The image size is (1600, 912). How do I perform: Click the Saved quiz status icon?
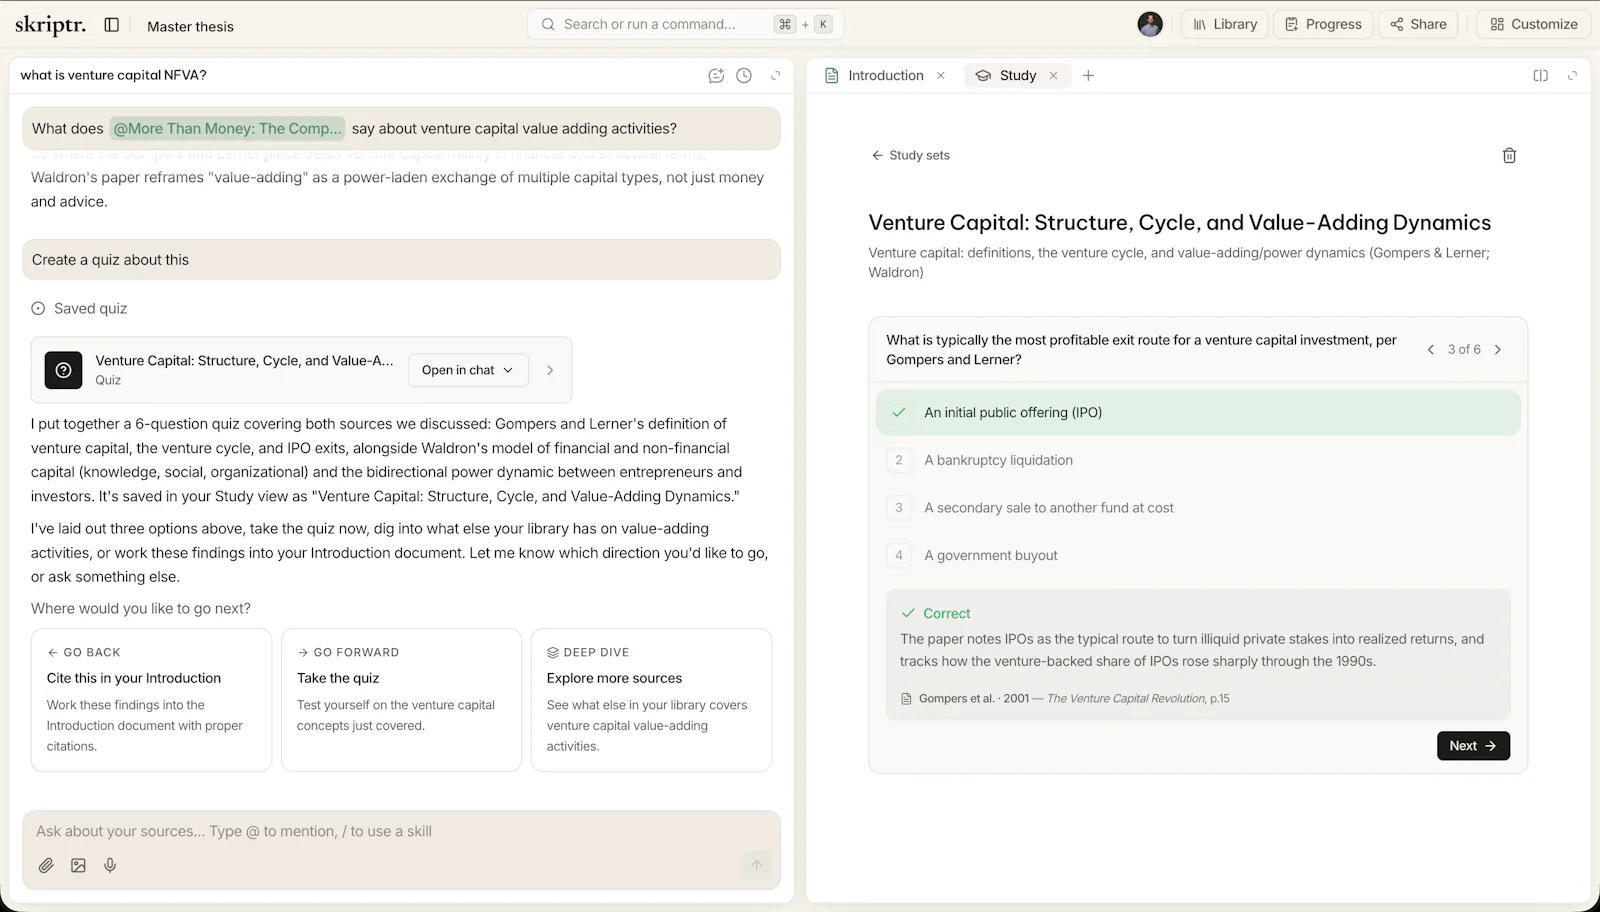(38, 308)
